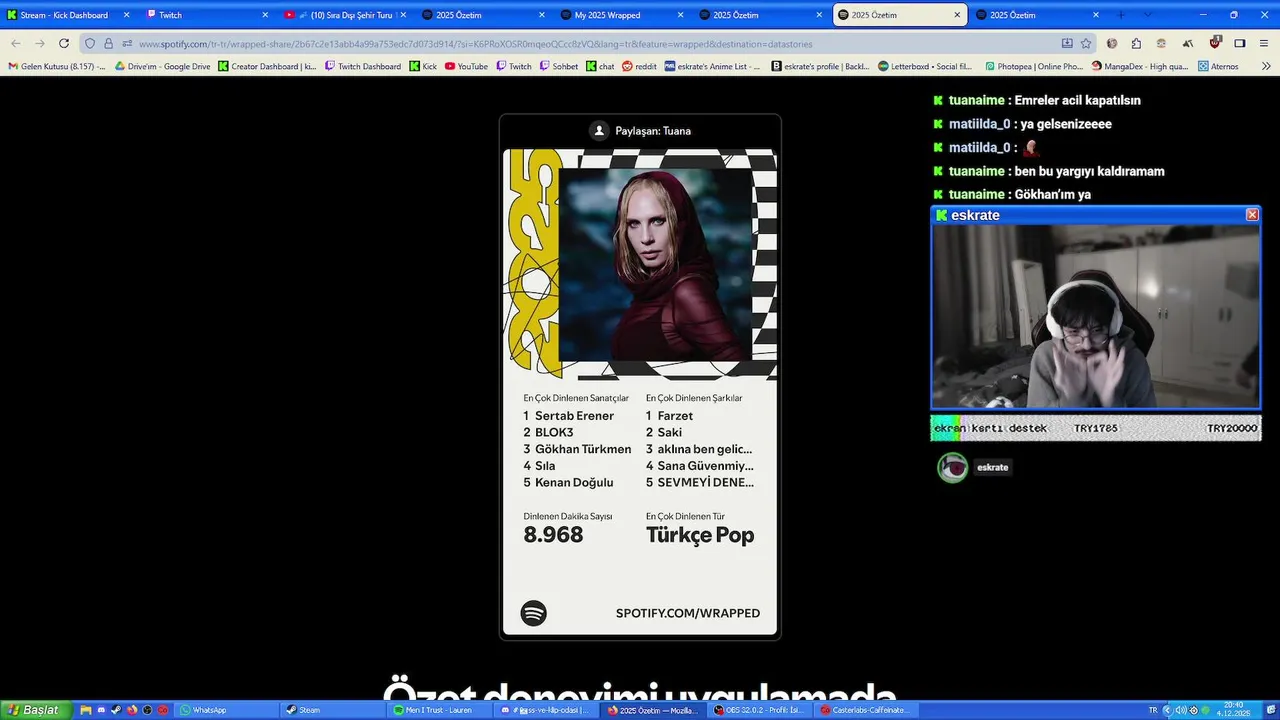The height and width of the screenshot is (720, 1280).
Task: Open the Gelen Kutusu bookmark
Action: 56,66
